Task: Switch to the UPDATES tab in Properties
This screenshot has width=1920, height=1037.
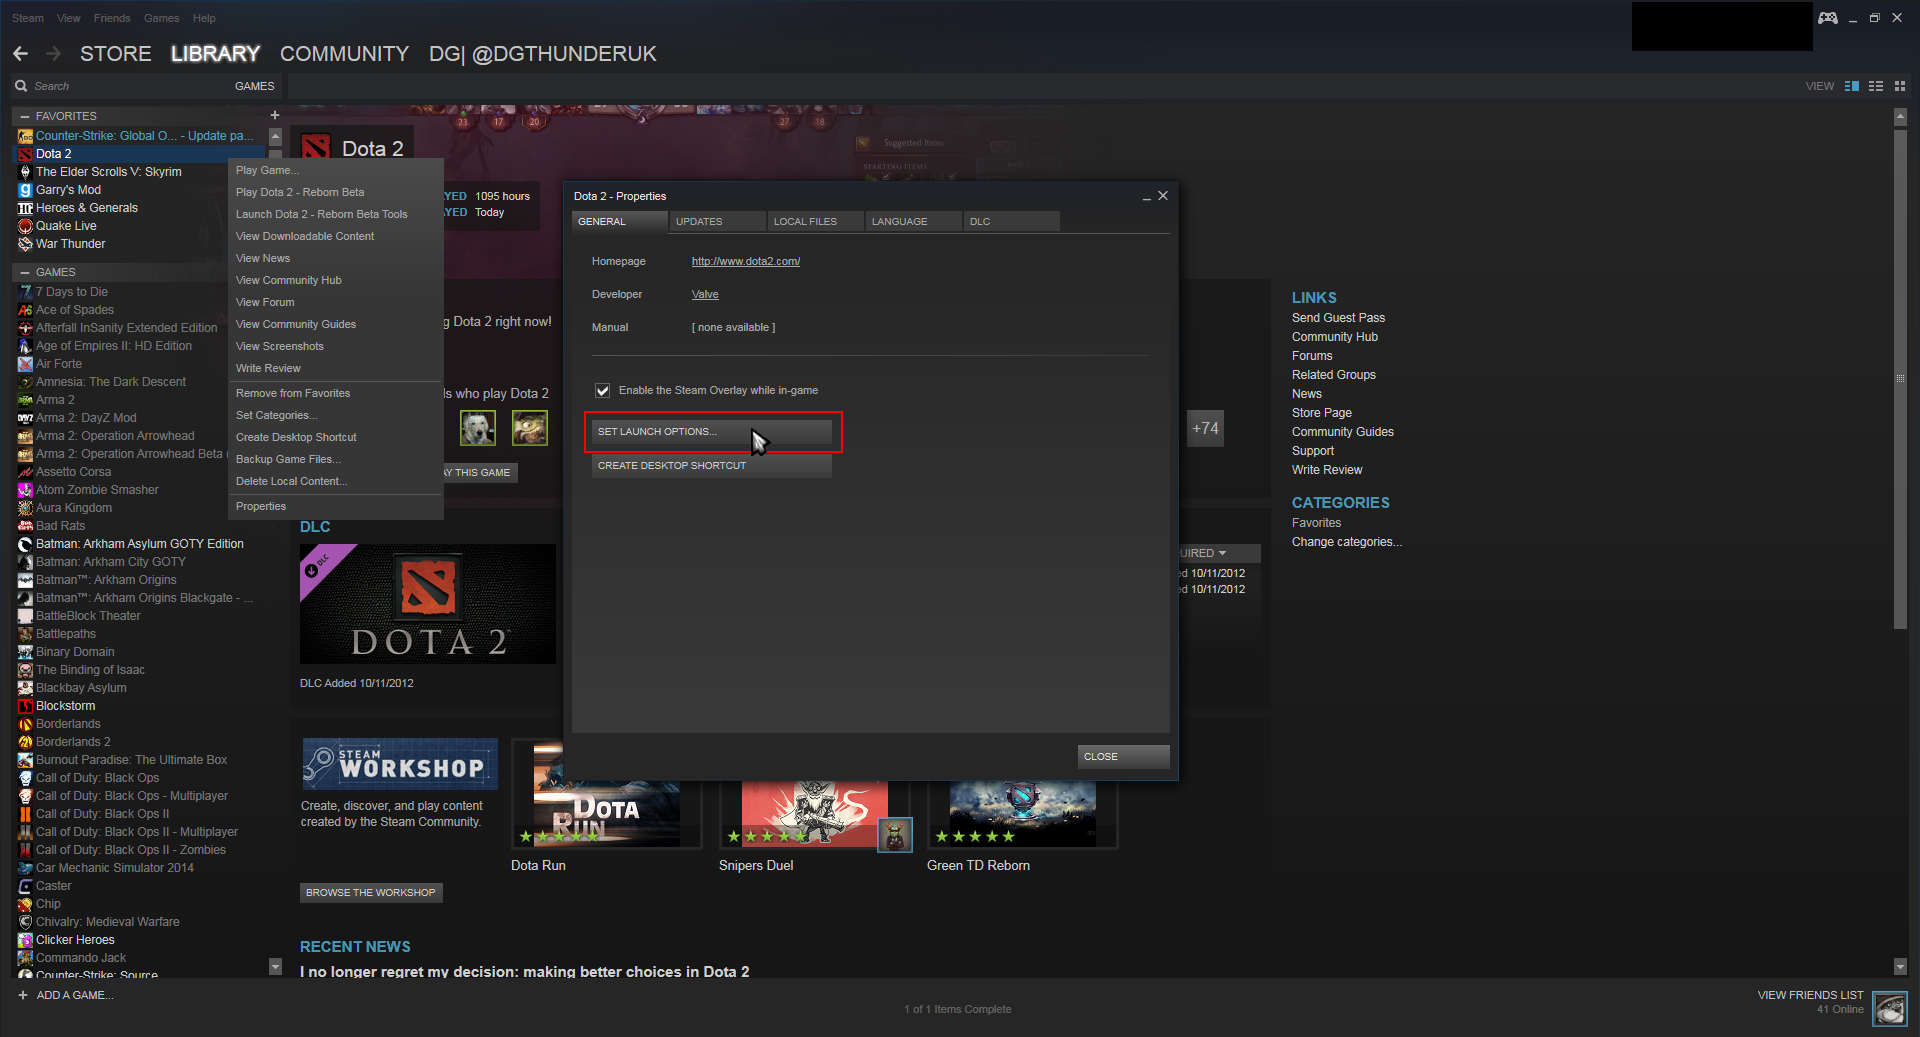Action: click(x=717, y=221)
